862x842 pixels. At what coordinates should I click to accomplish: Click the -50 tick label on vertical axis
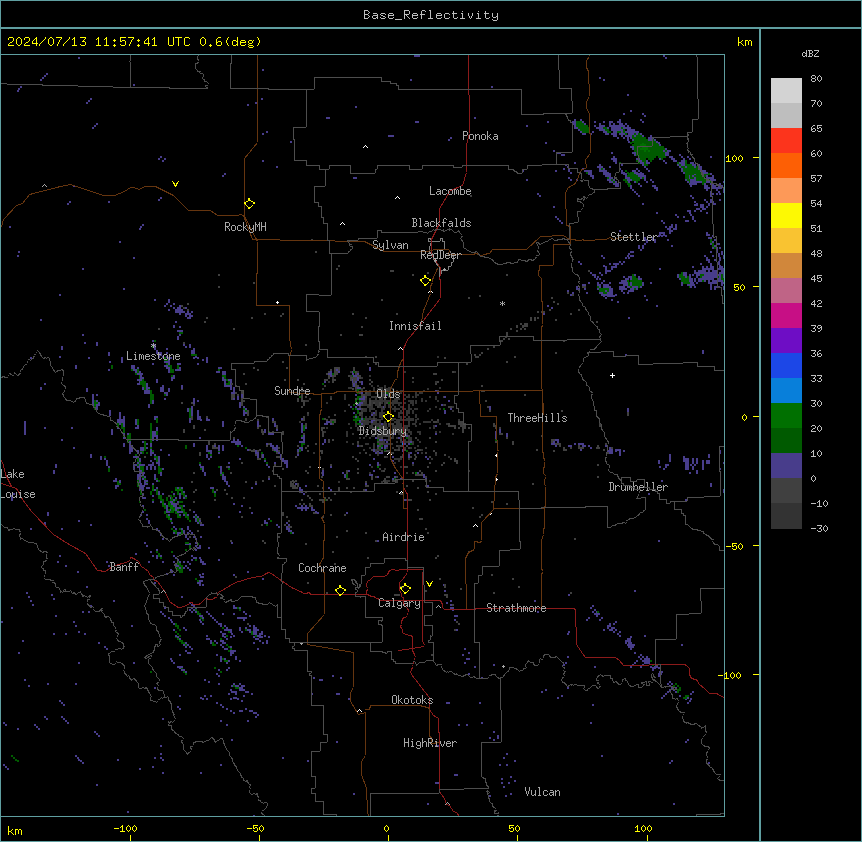coord(734,546)
